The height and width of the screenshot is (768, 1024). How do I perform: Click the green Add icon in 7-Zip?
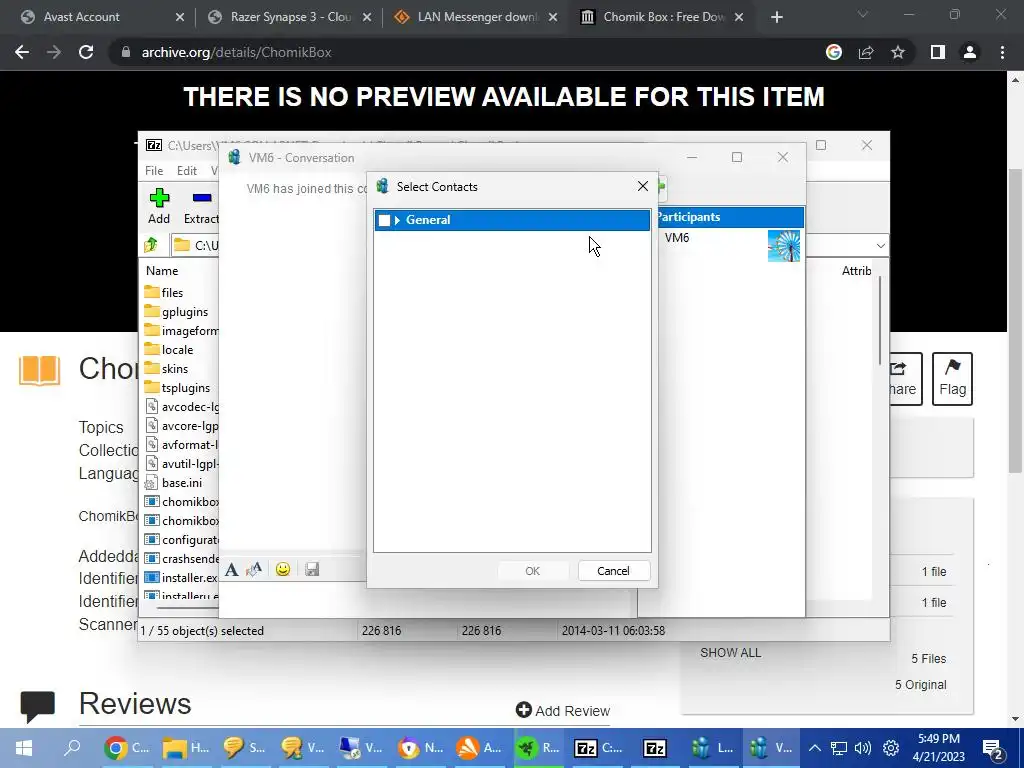tap(159, 198)
